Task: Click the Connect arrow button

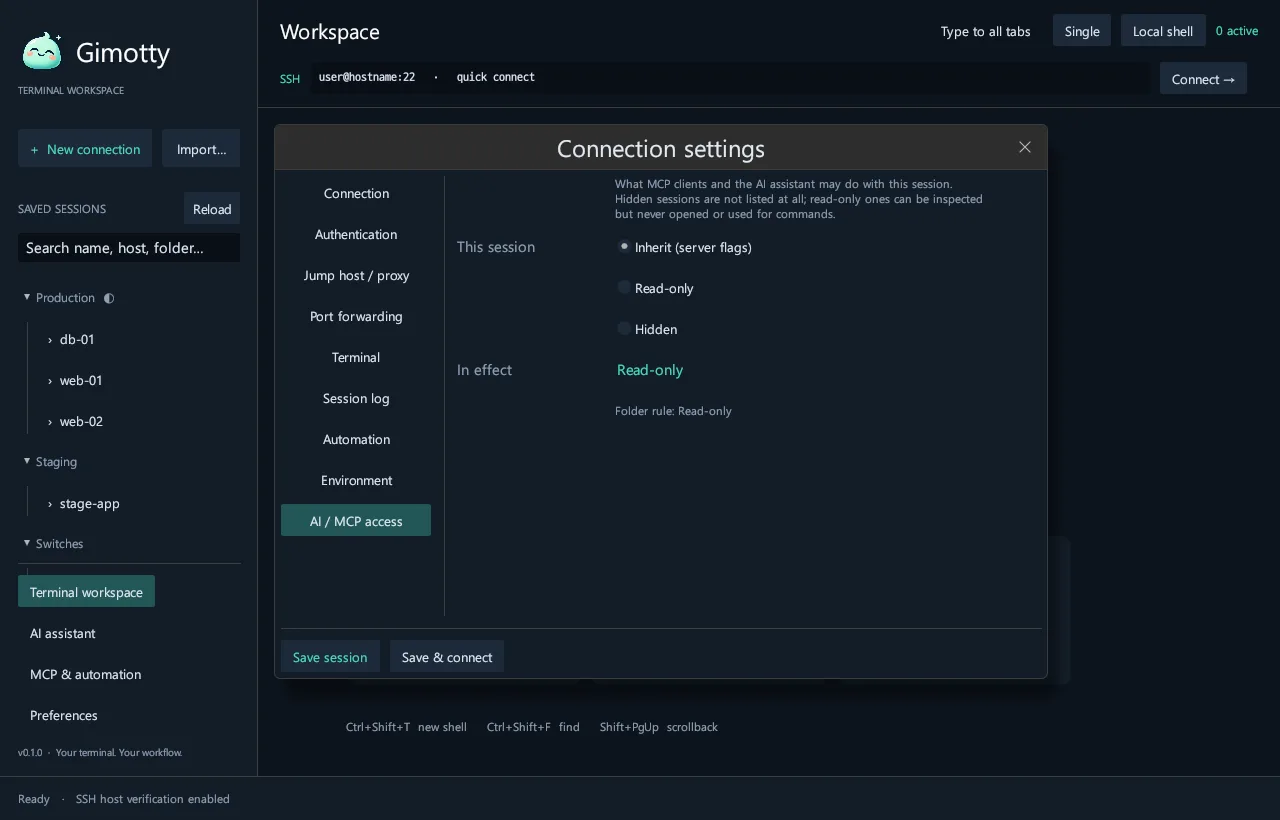Action: pyautogui.click(x=1203, y=78)
